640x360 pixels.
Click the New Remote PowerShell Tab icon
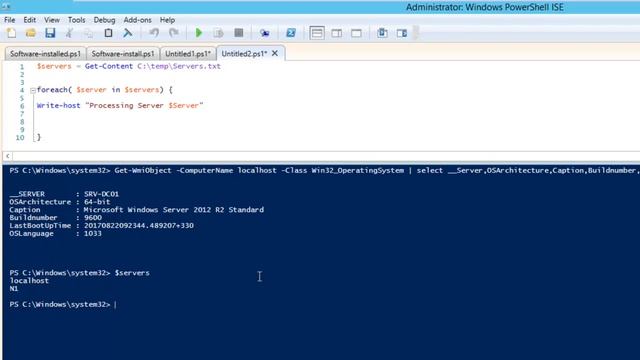(x=264, y=33)
